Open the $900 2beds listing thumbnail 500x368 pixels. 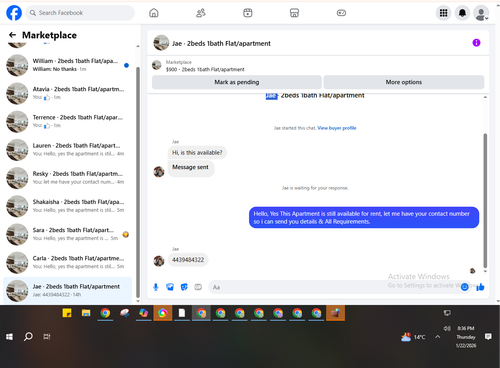coord(157,65)
